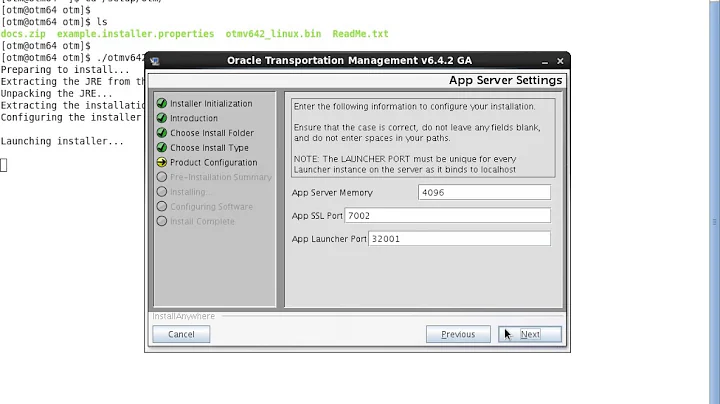Viewport: 720px width, 404px height.
Task: Click 'Launching installer...' line in terminal
Action: pos(62,141)
